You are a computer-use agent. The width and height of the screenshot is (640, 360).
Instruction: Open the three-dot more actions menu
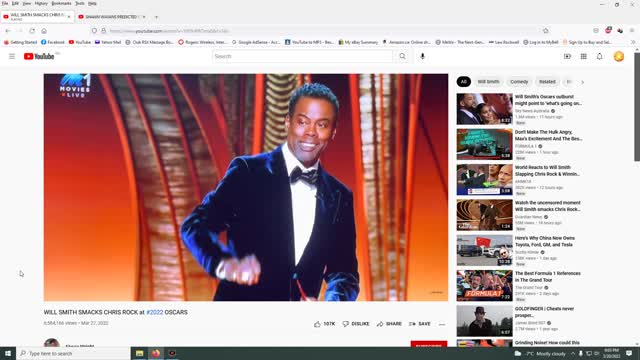(442, 324)
